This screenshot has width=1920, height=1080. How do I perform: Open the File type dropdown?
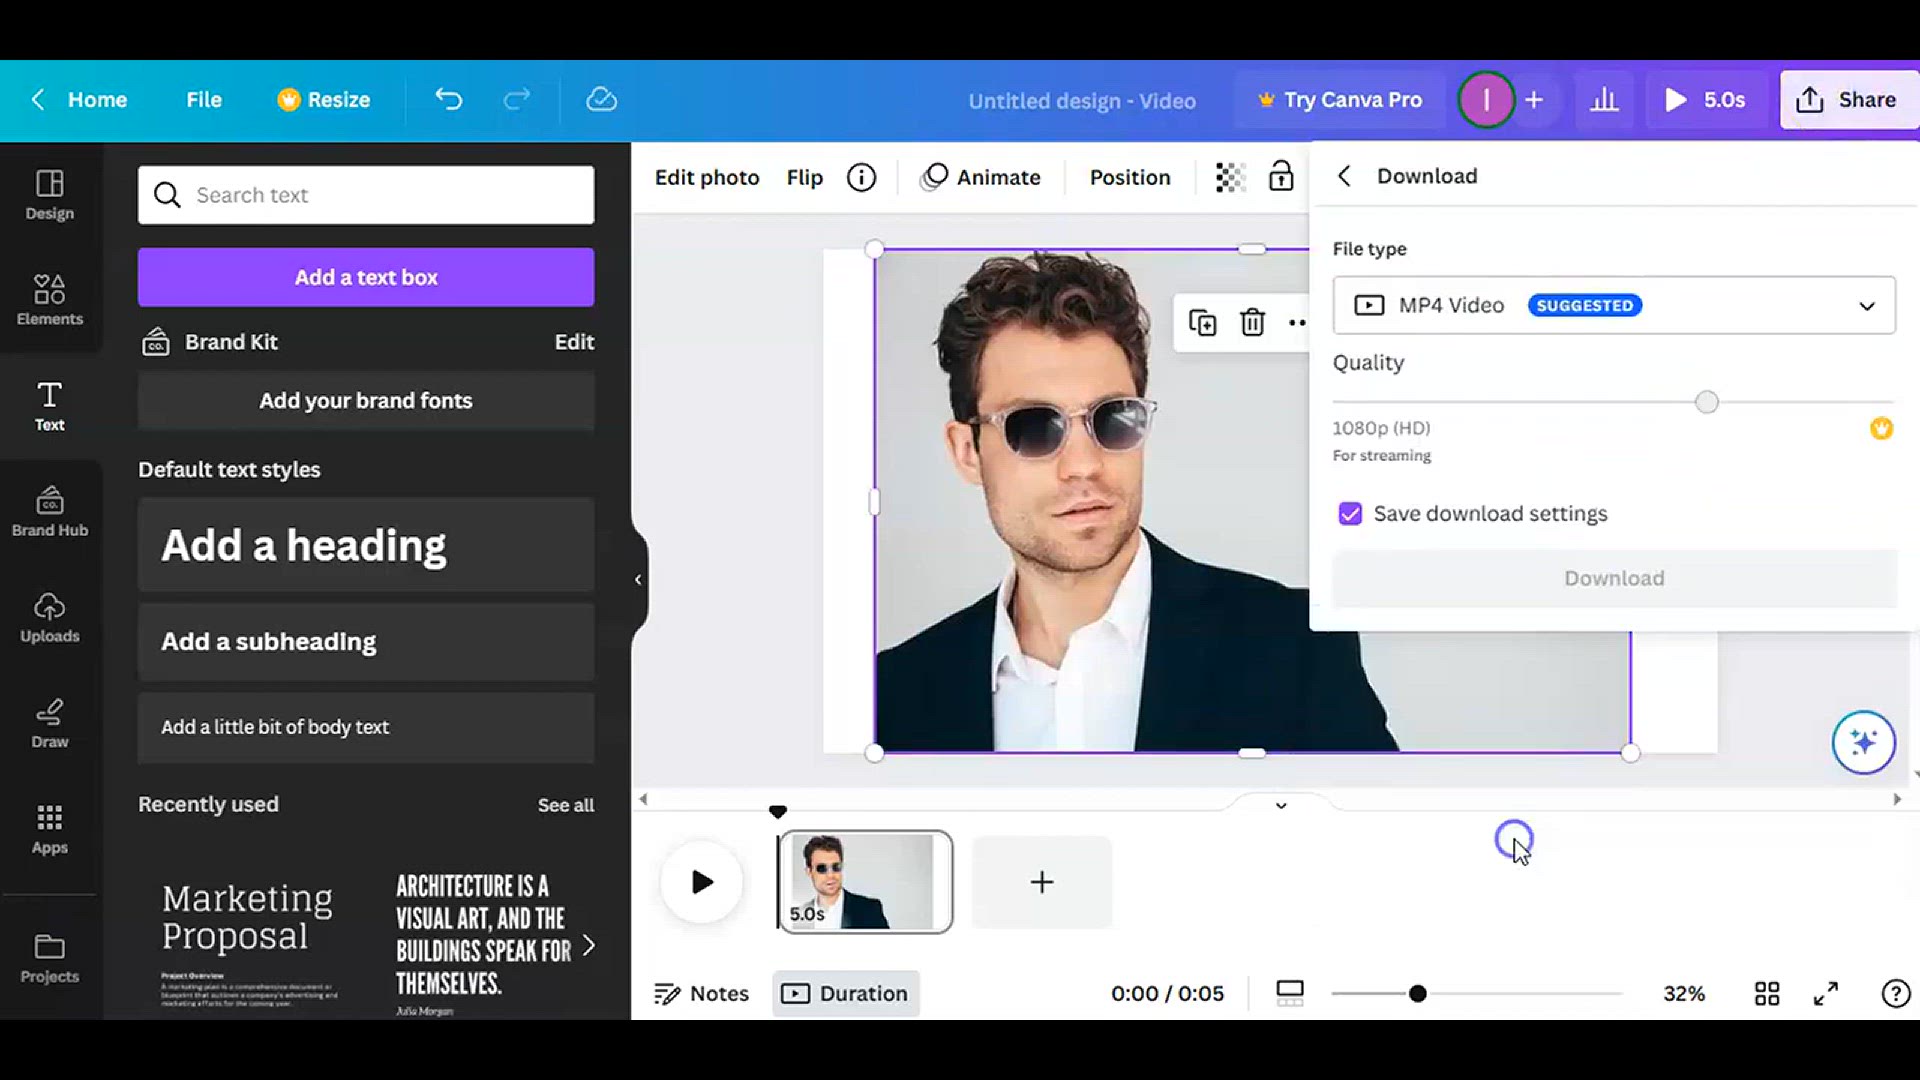coord(1614,305)
